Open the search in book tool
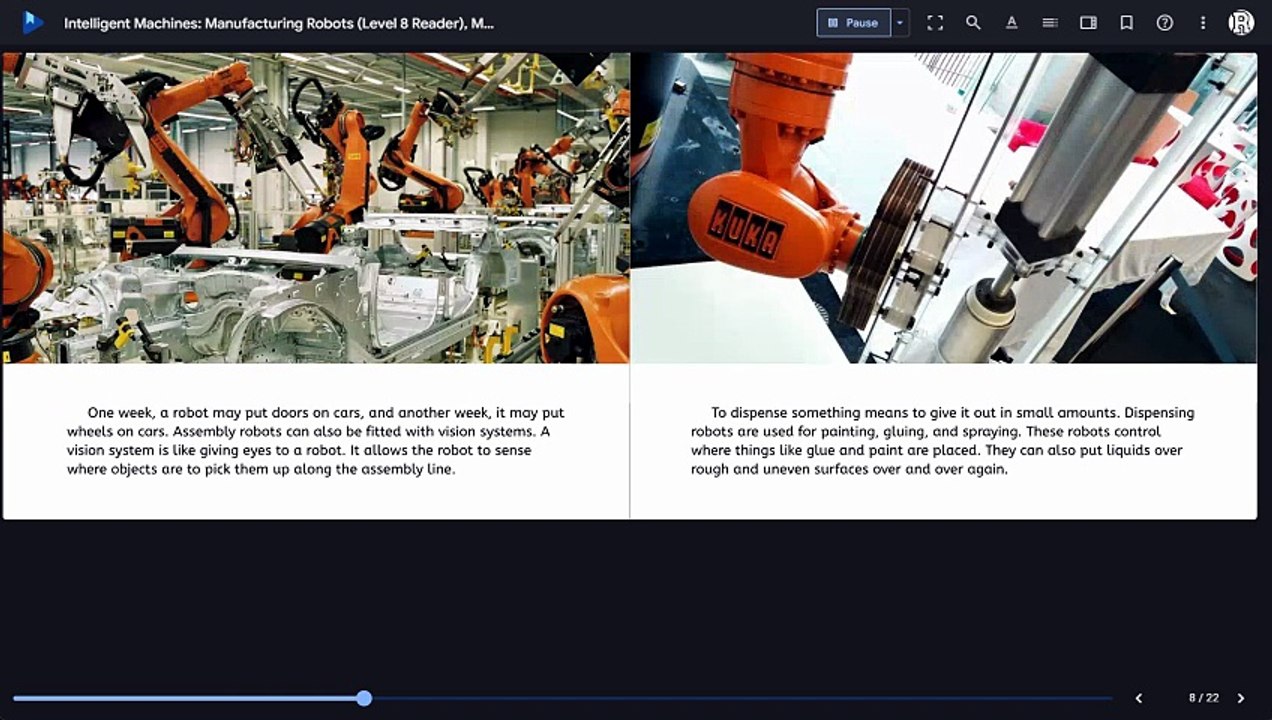1272x720 pixels. click(973, 22)
